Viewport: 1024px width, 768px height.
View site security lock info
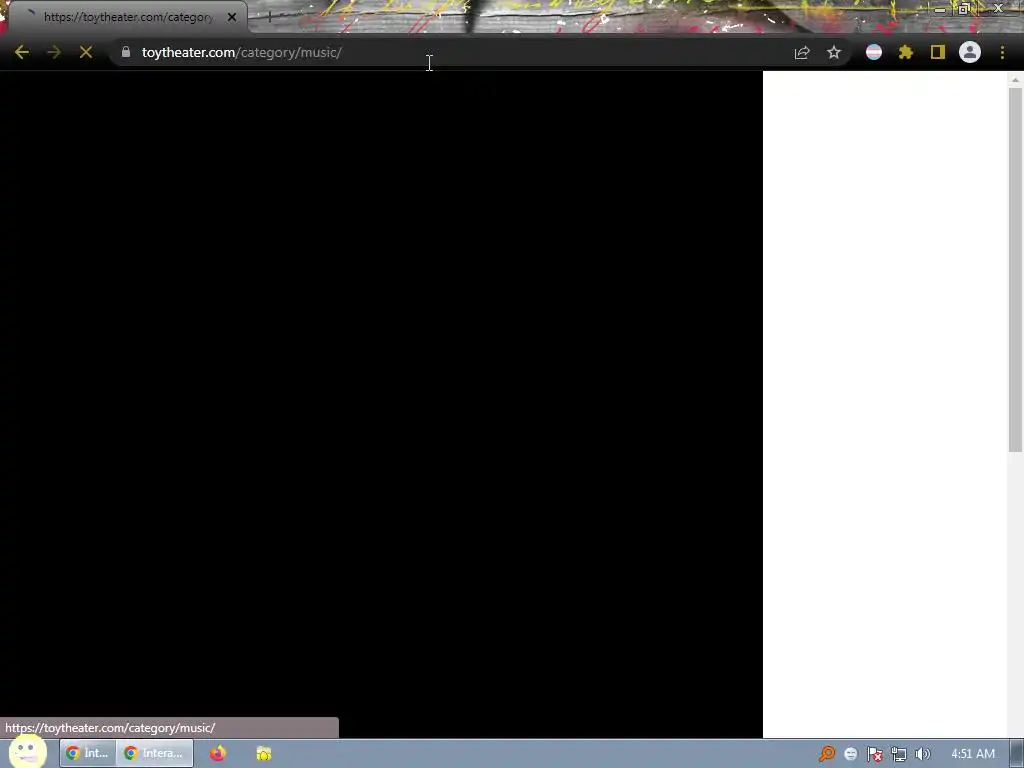tap(126, 52)
